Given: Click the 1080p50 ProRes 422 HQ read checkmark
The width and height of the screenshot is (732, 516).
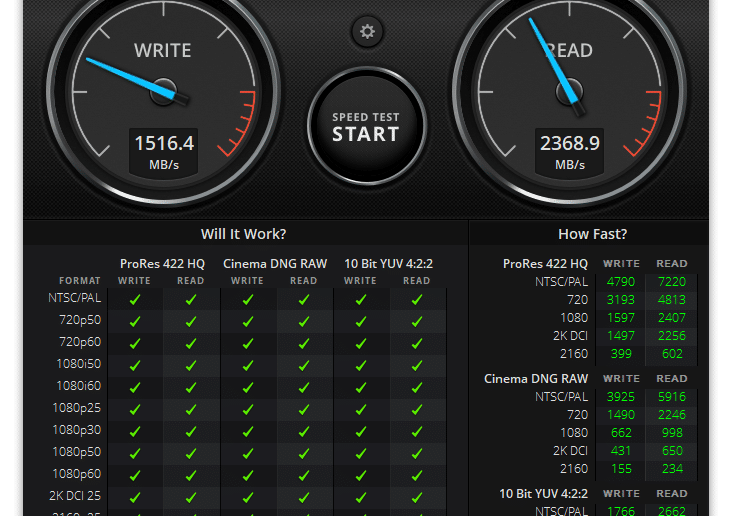Looking at the screenshot, I should pos(190,453).
